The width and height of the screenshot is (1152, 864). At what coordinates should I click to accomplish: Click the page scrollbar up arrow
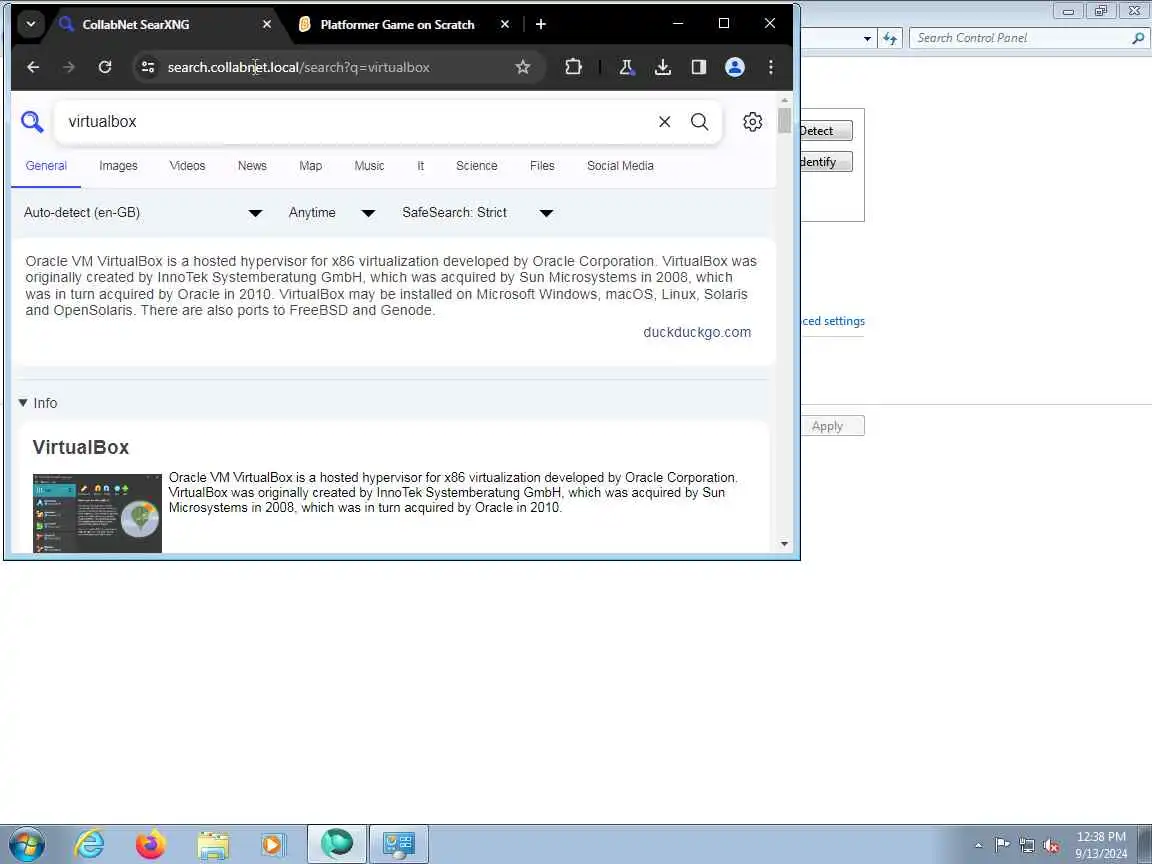point(784,100)
